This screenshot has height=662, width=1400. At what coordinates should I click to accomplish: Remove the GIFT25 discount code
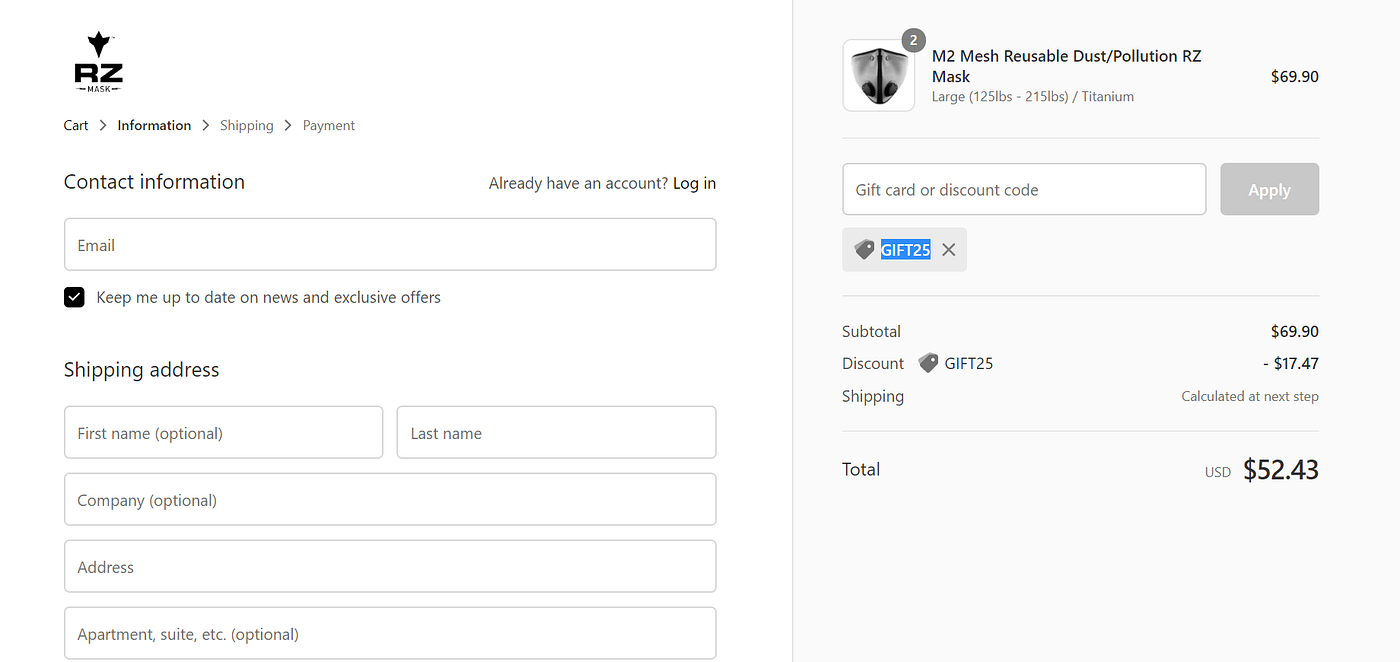pos(949,250)
